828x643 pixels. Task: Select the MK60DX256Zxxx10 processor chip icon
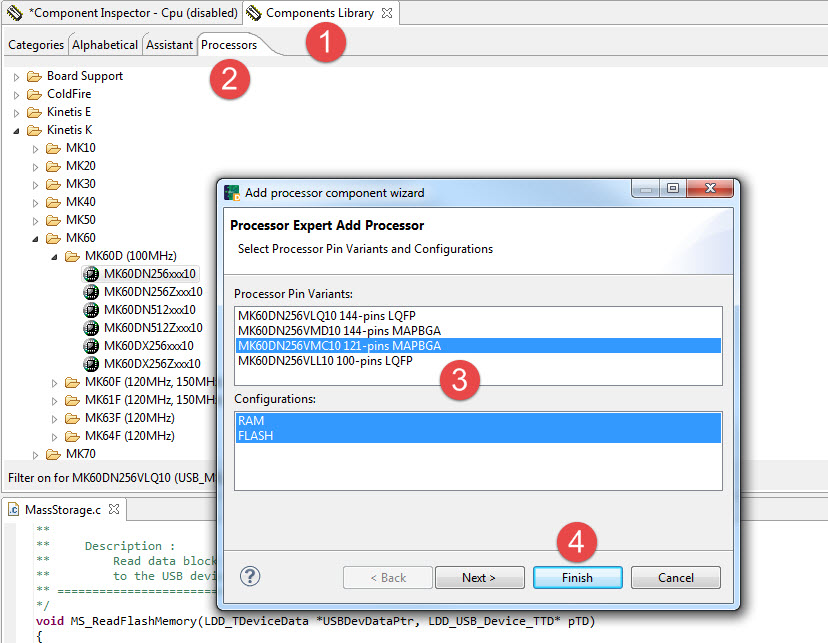[x=91, y=364]
